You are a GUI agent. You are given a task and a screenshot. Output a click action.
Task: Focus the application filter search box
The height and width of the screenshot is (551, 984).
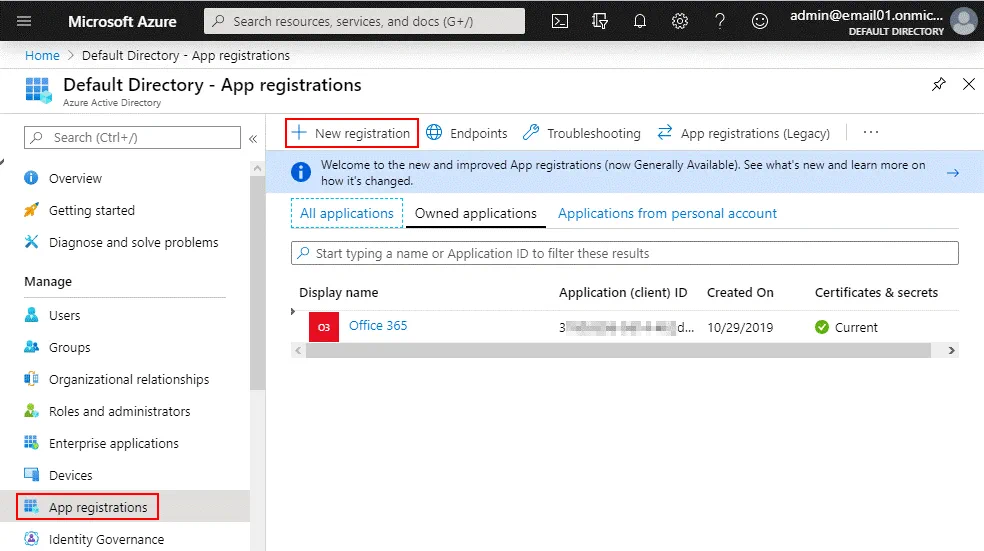624,253
